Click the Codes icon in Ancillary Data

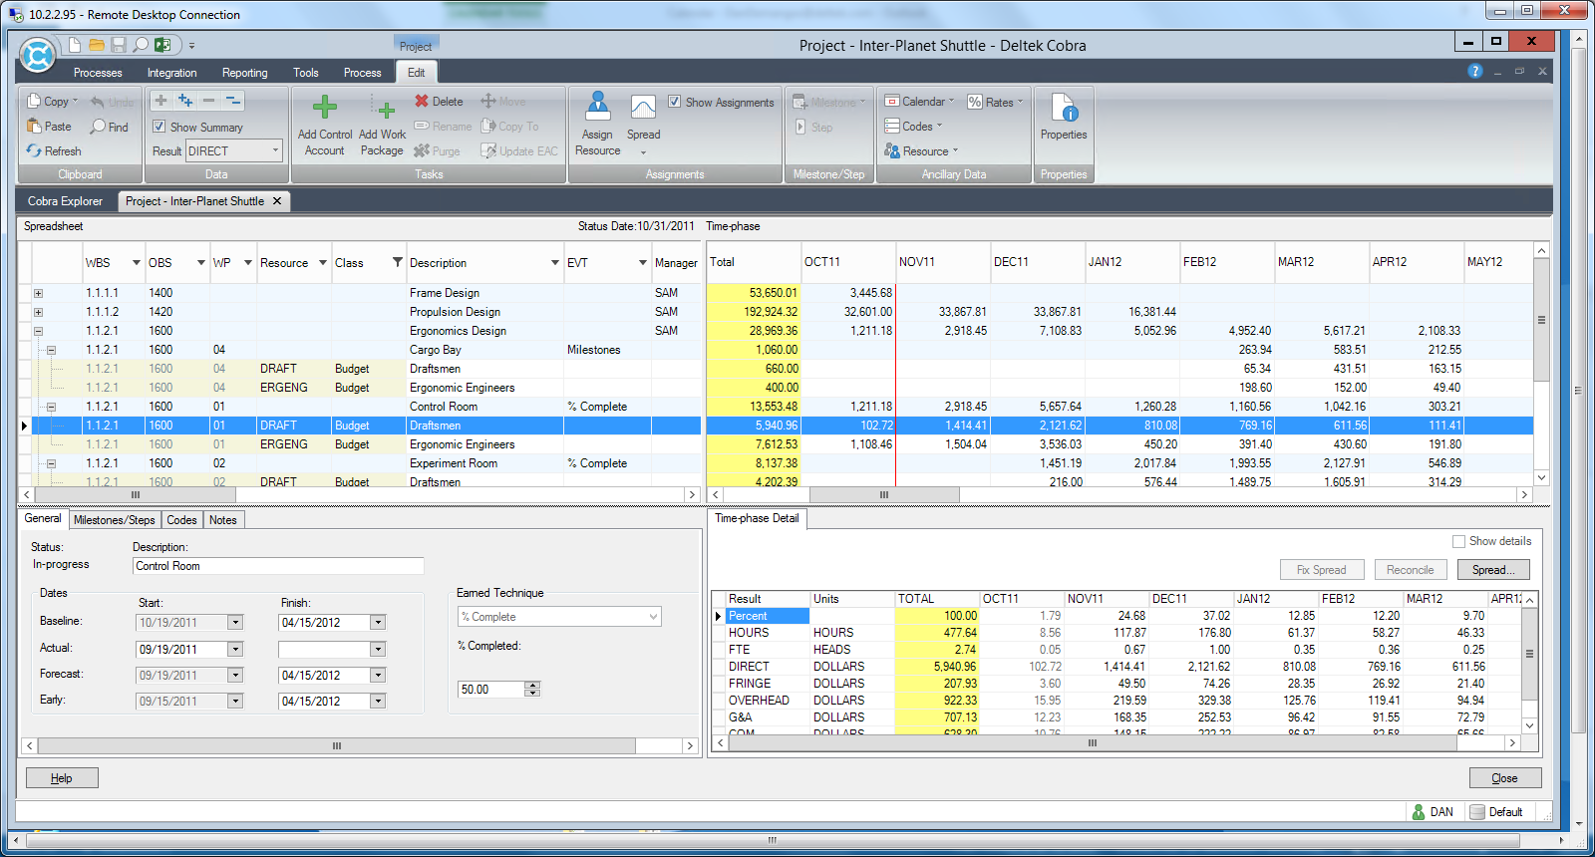(892, 126)
